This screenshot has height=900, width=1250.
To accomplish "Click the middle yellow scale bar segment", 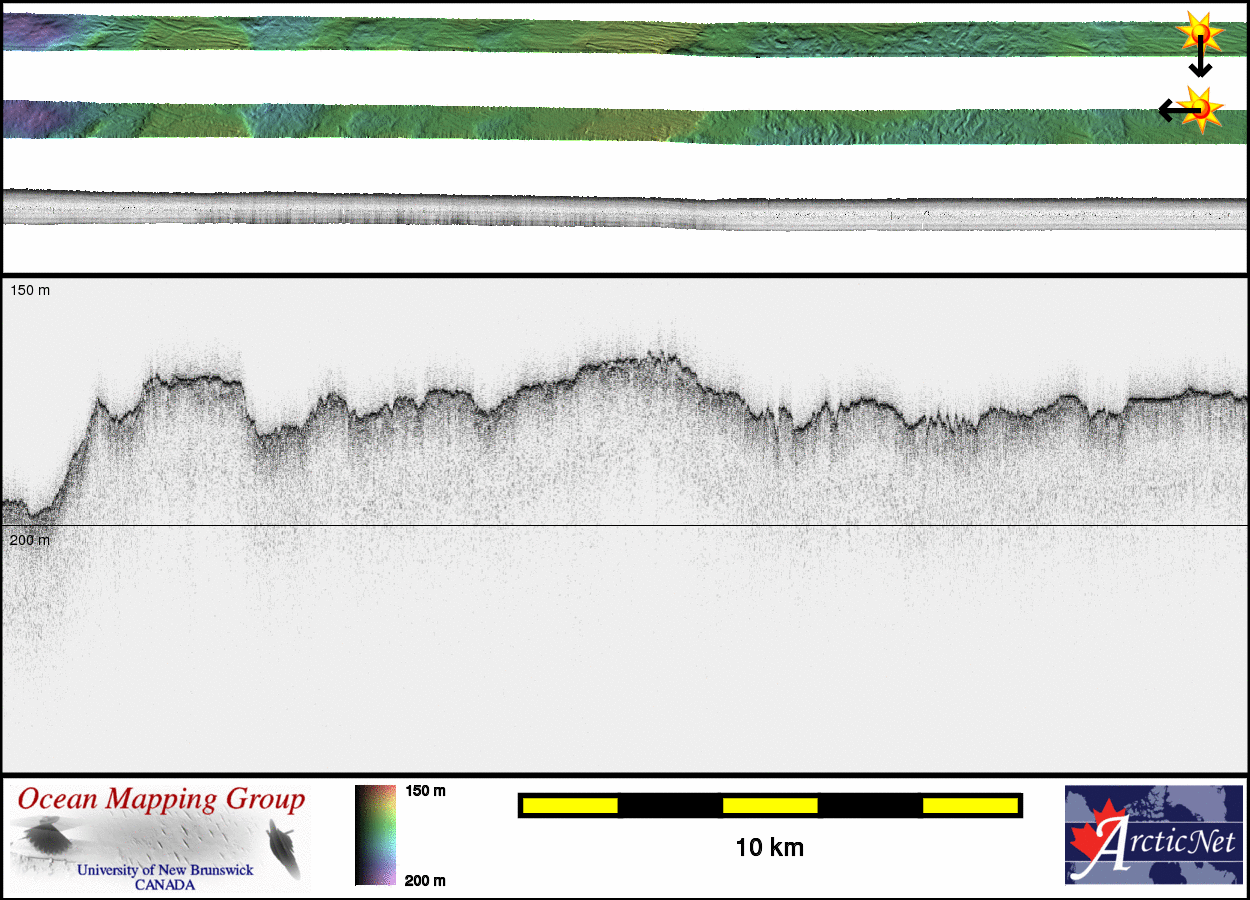I will click(770, 805).
